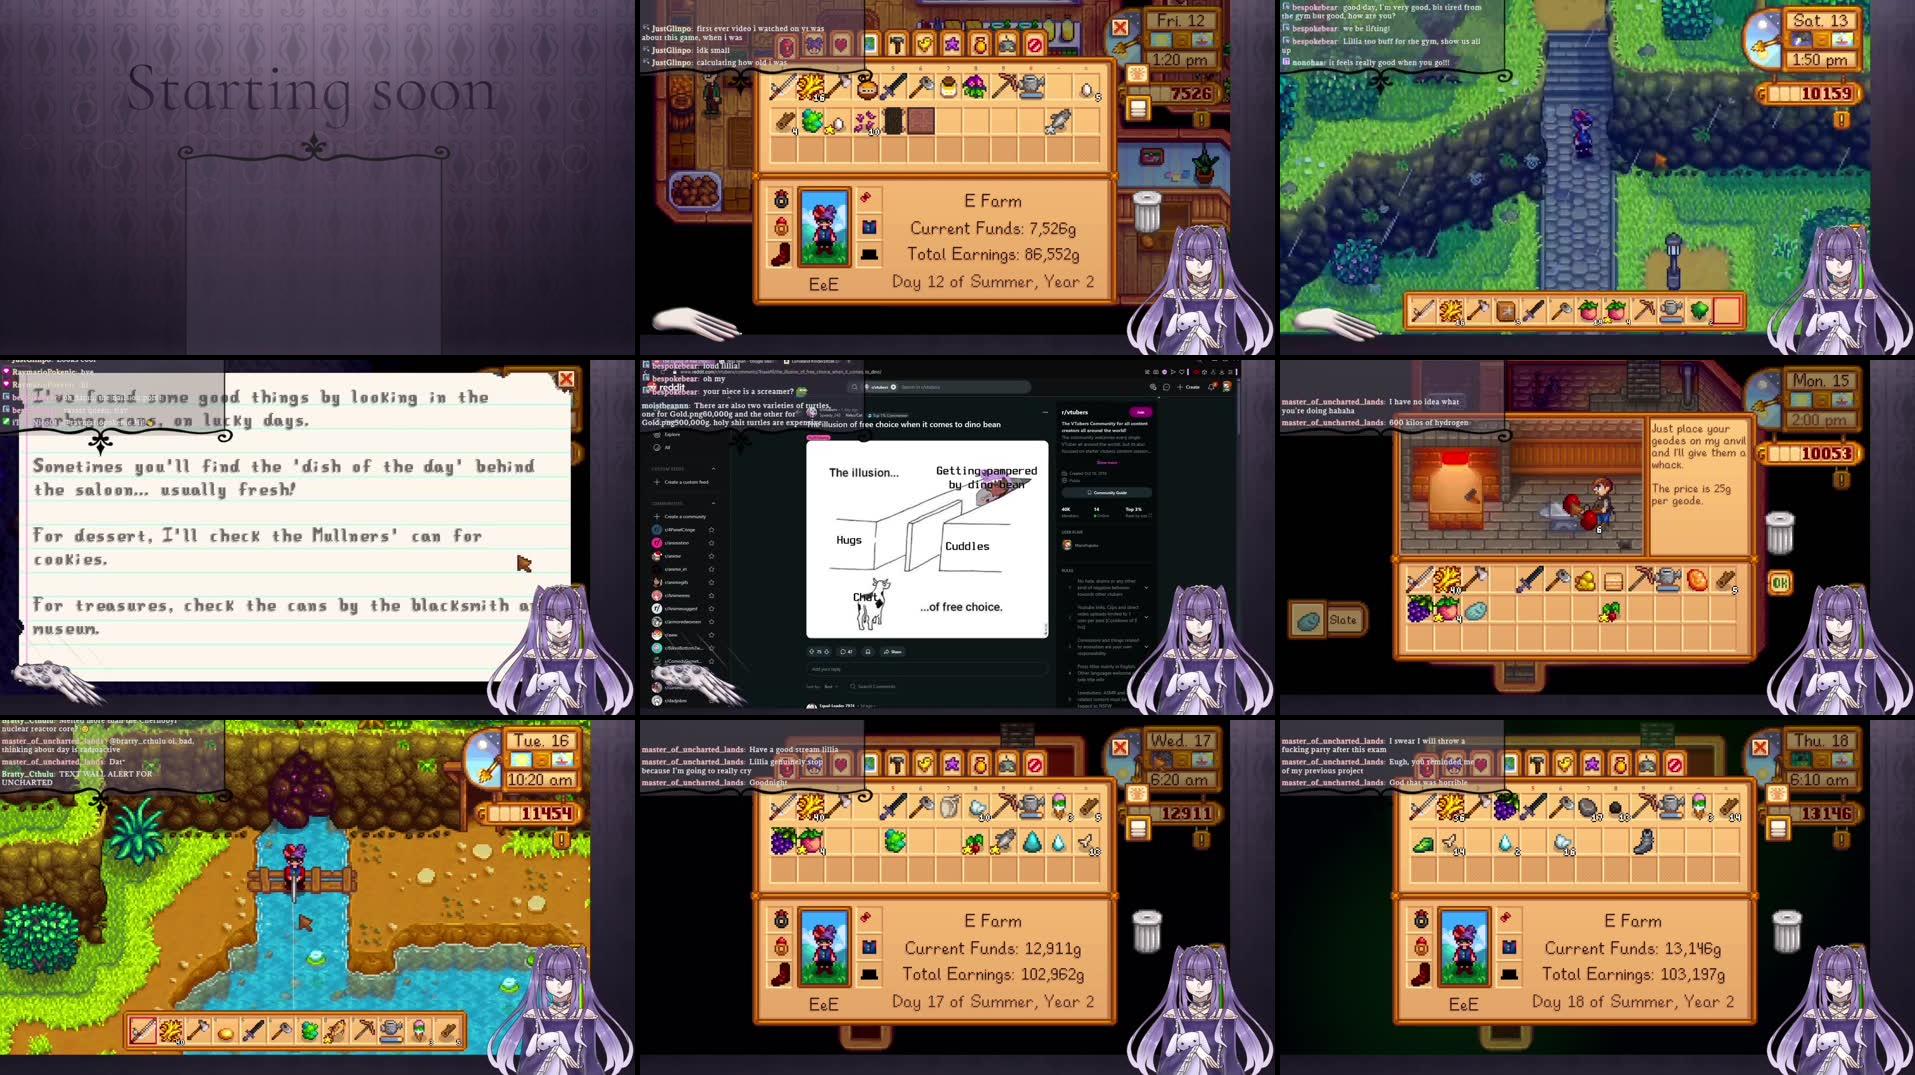
Task: Select the blue slate stone in Mon. 15 inventory
Action: 1475,609
